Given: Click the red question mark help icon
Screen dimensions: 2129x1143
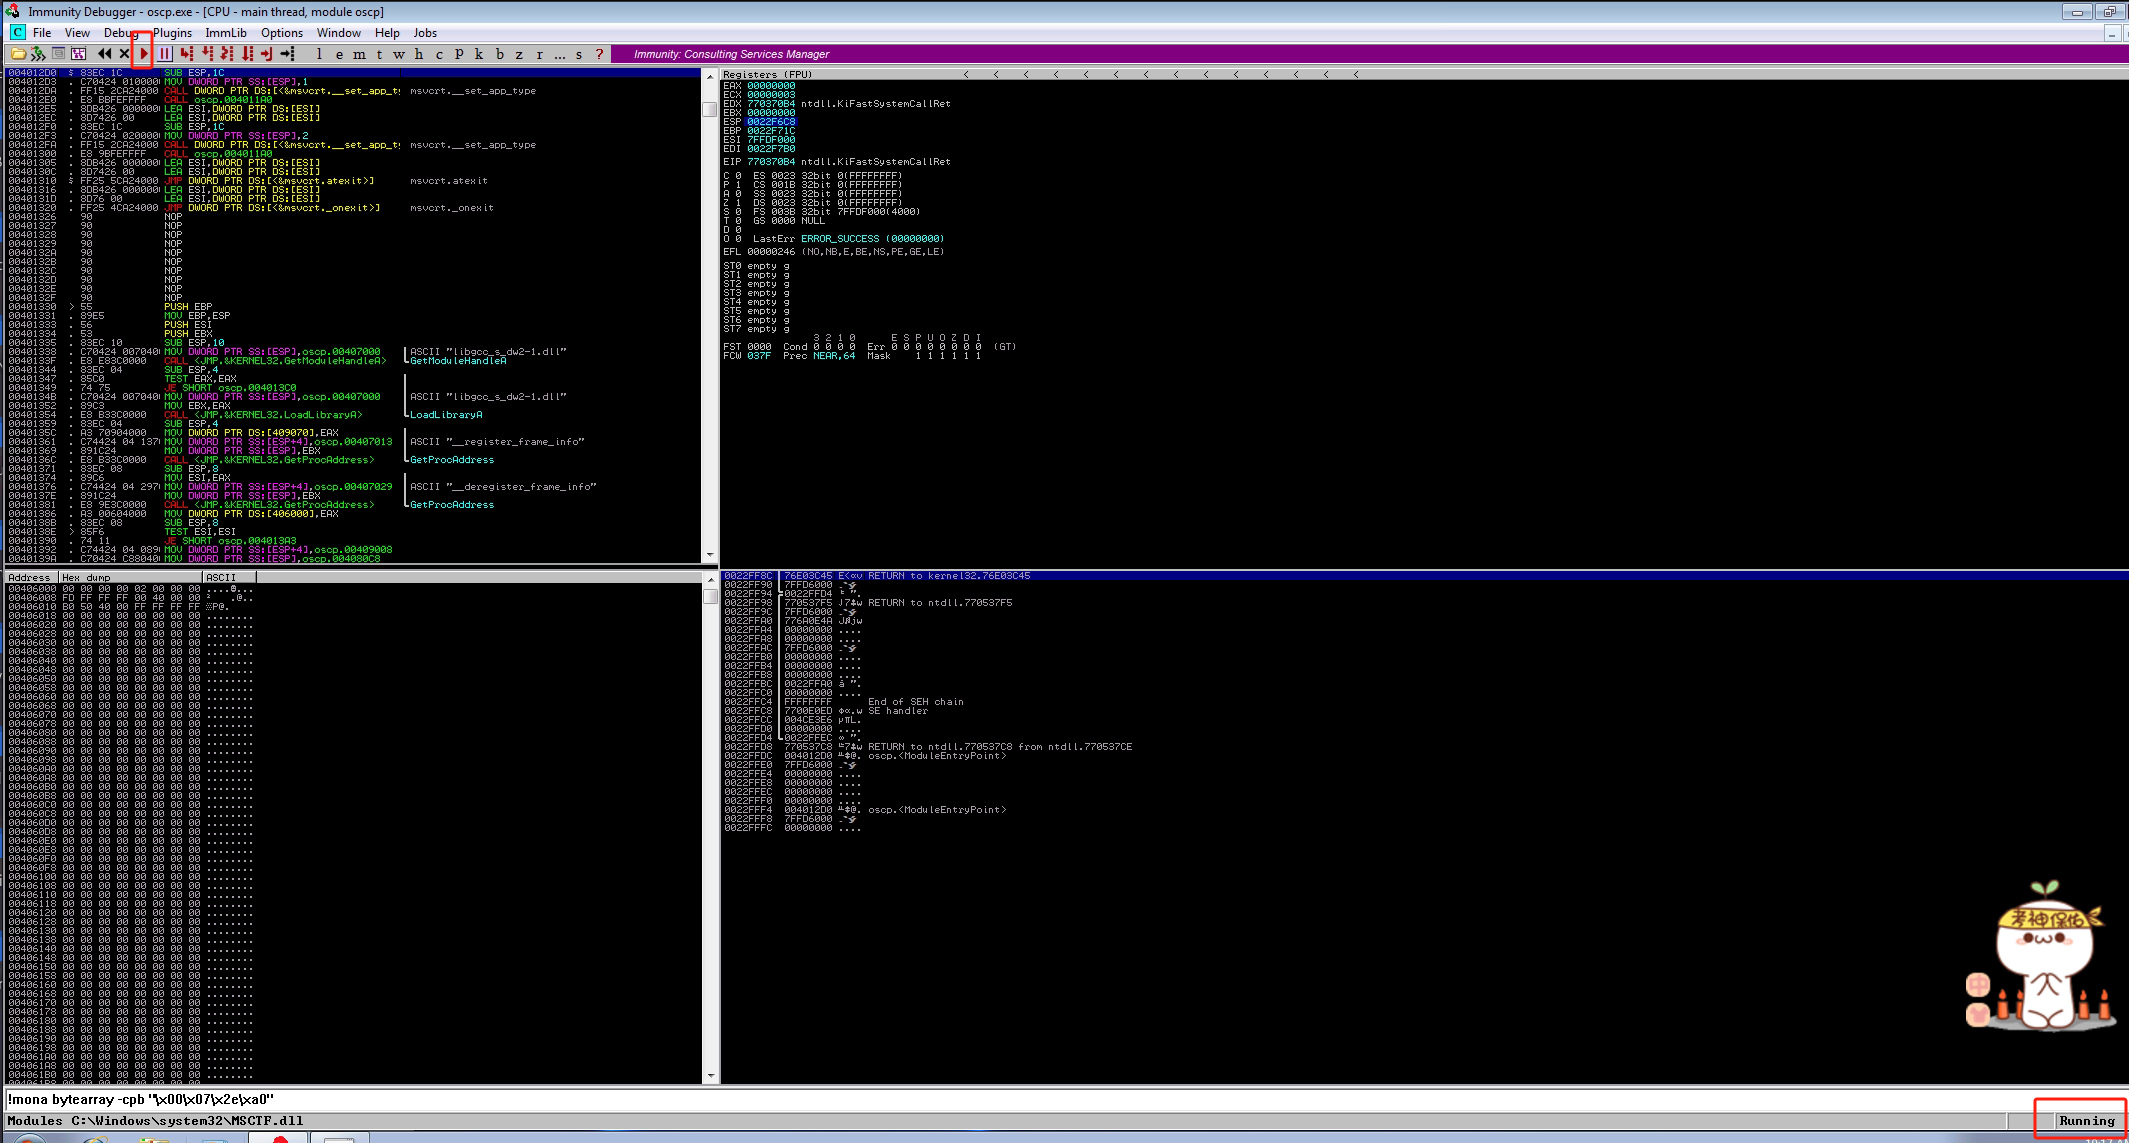Looking at the screenshot, I should pyautogui.click(x=599, y=54).
